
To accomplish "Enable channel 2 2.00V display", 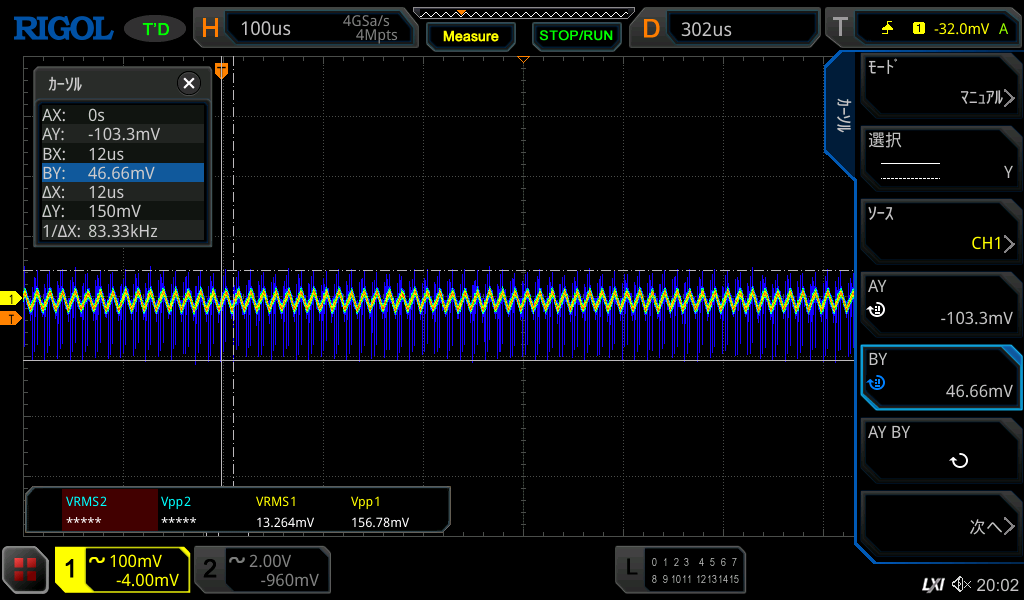I will pyautogui.click(x=262, y=570).
